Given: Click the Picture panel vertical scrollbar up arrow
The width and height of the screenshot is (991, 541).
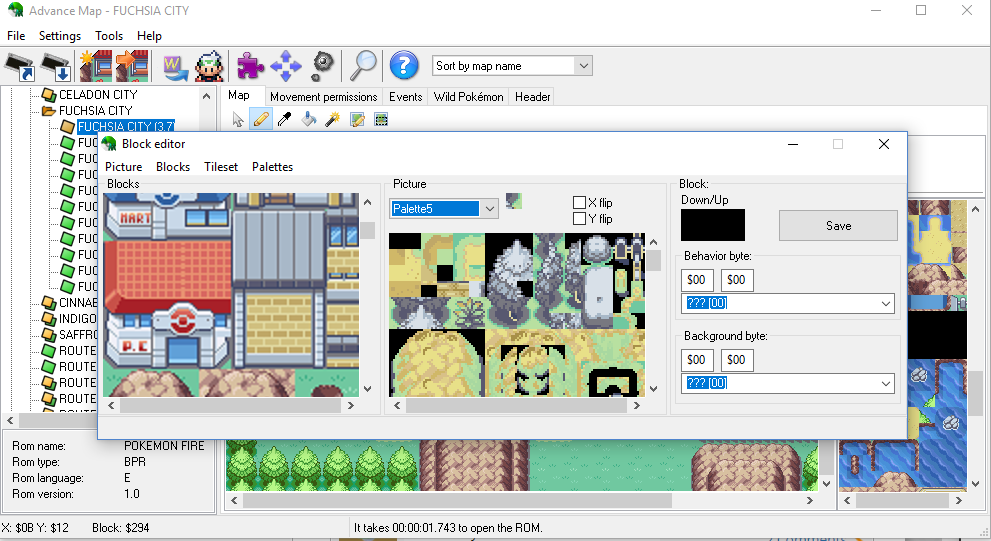Looking at the screenshot, I should [654, 242].
